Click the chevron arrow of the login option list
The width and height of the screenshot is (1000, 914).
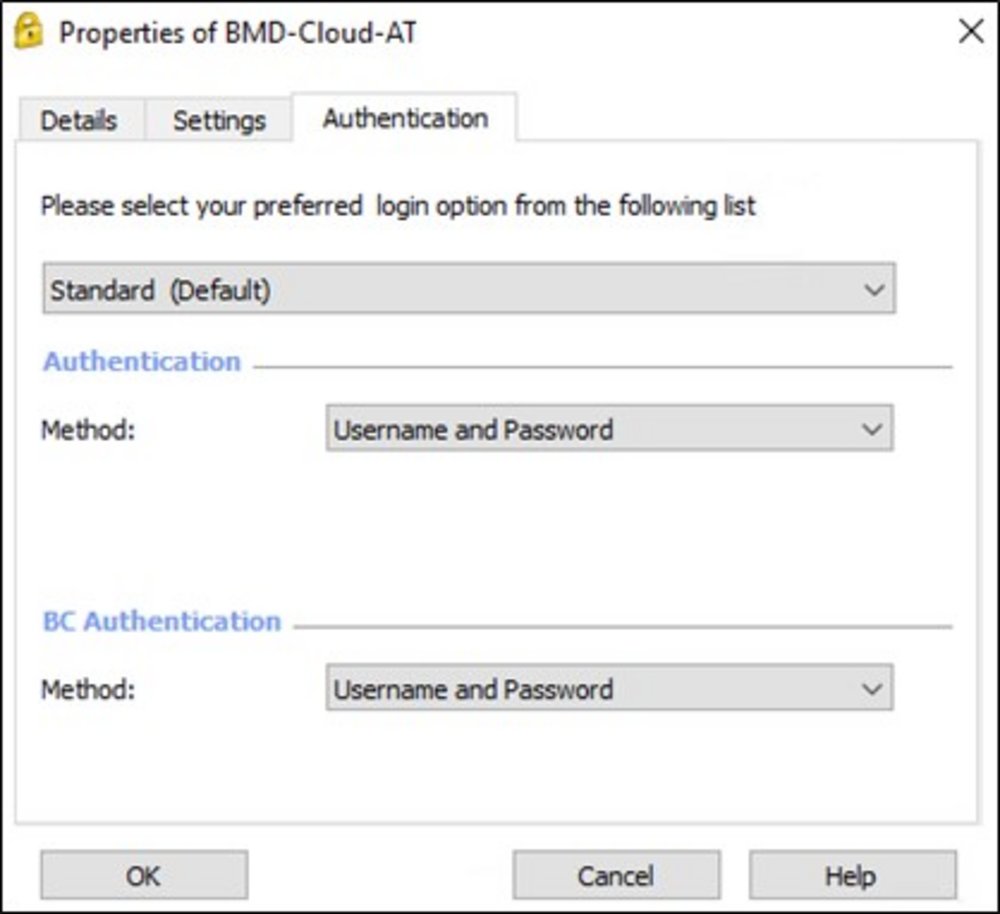pyautogui.click(x=874, y=290)
